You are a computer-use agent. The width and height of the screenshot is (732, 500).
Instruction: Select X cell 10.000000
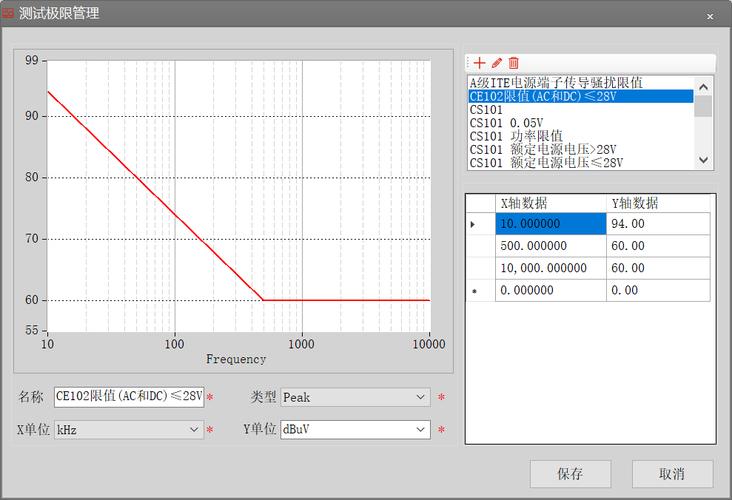pyautogui.click(x=551, y=224)
